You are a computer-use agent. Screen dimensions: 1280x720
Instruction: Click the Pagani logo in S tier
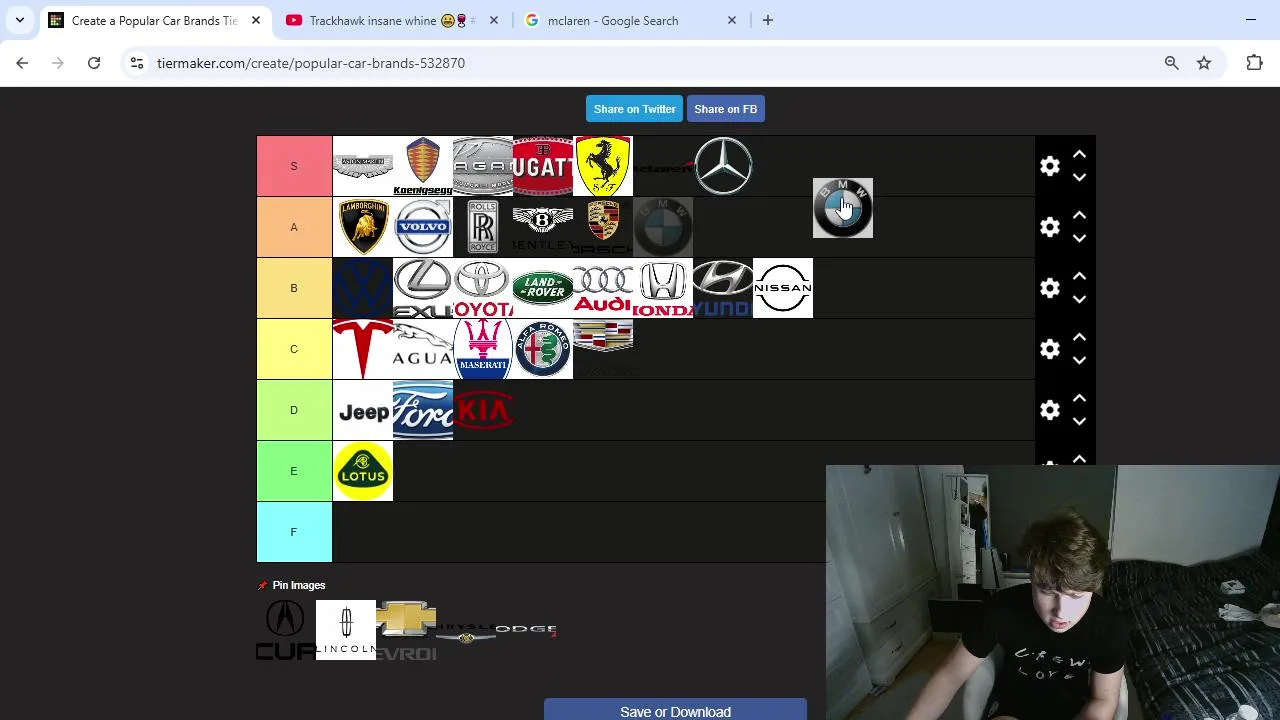point(482,166)
